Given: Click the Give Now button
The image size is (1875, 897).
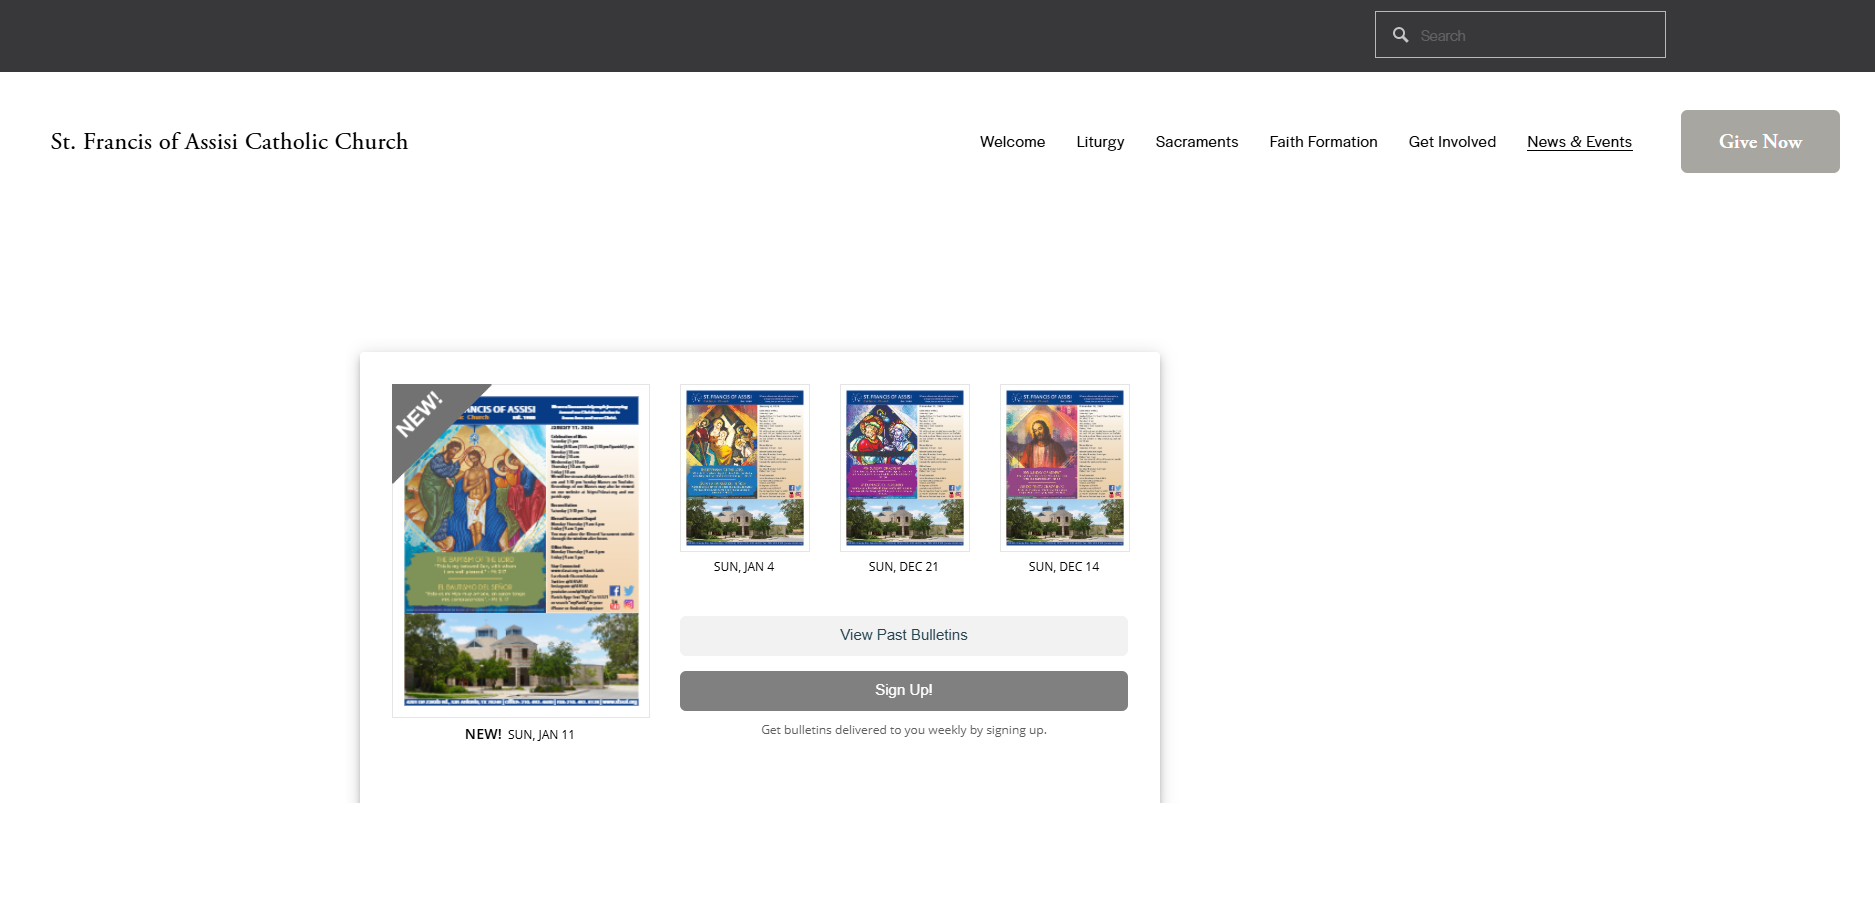Looking at the screenshot, I should pos(1760,141).
